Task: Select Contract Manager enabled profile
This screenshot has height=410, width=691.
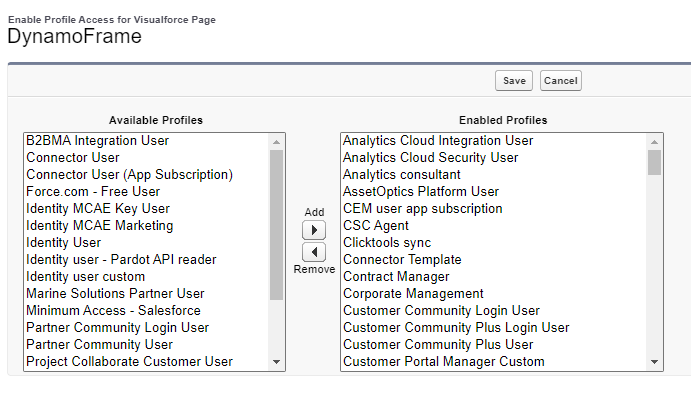Action: click(x=396, y=276)
